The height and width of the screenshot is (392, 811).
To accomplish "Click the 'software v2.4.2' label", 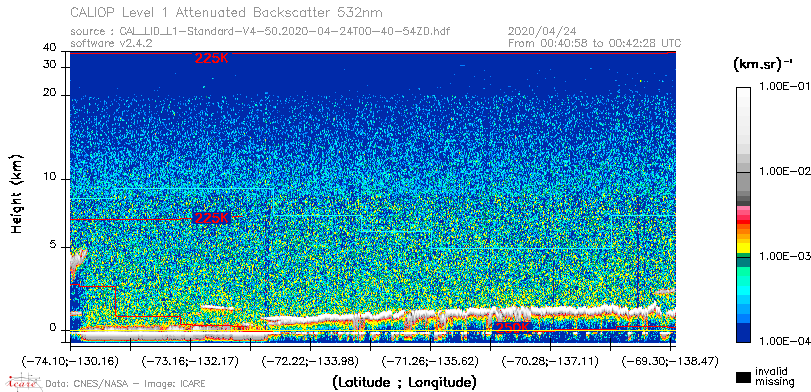I will (111, 43).
